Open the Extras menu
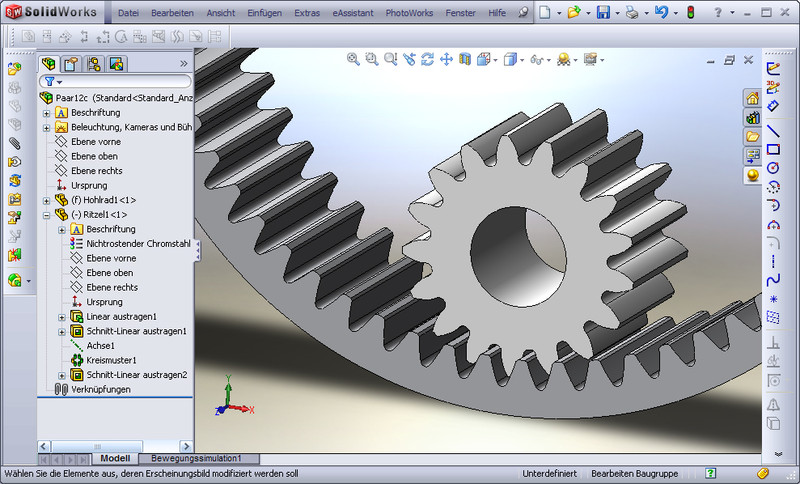800x484 pixels. tap(308, 13)
